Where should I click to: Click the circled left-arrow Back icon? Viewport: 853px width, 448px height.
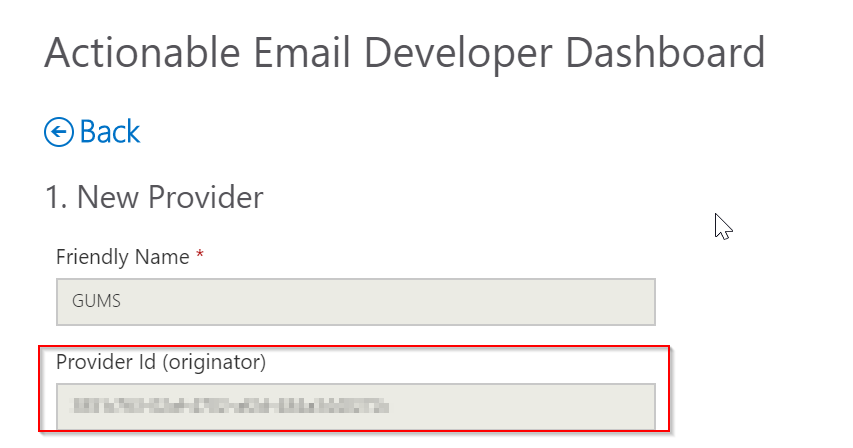(x=59, y=132)
